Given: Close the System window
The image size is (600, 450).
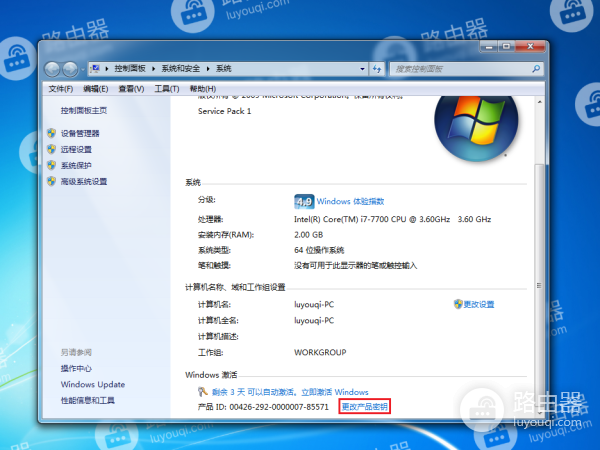Looking at the screenshot, I should tap(530, 47).
